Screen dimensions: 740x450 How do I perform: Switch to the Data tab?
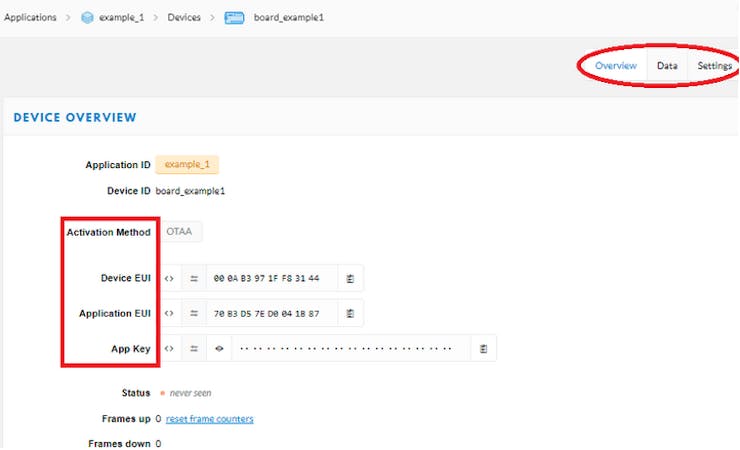pyautogui.click(x=667, y=66)
